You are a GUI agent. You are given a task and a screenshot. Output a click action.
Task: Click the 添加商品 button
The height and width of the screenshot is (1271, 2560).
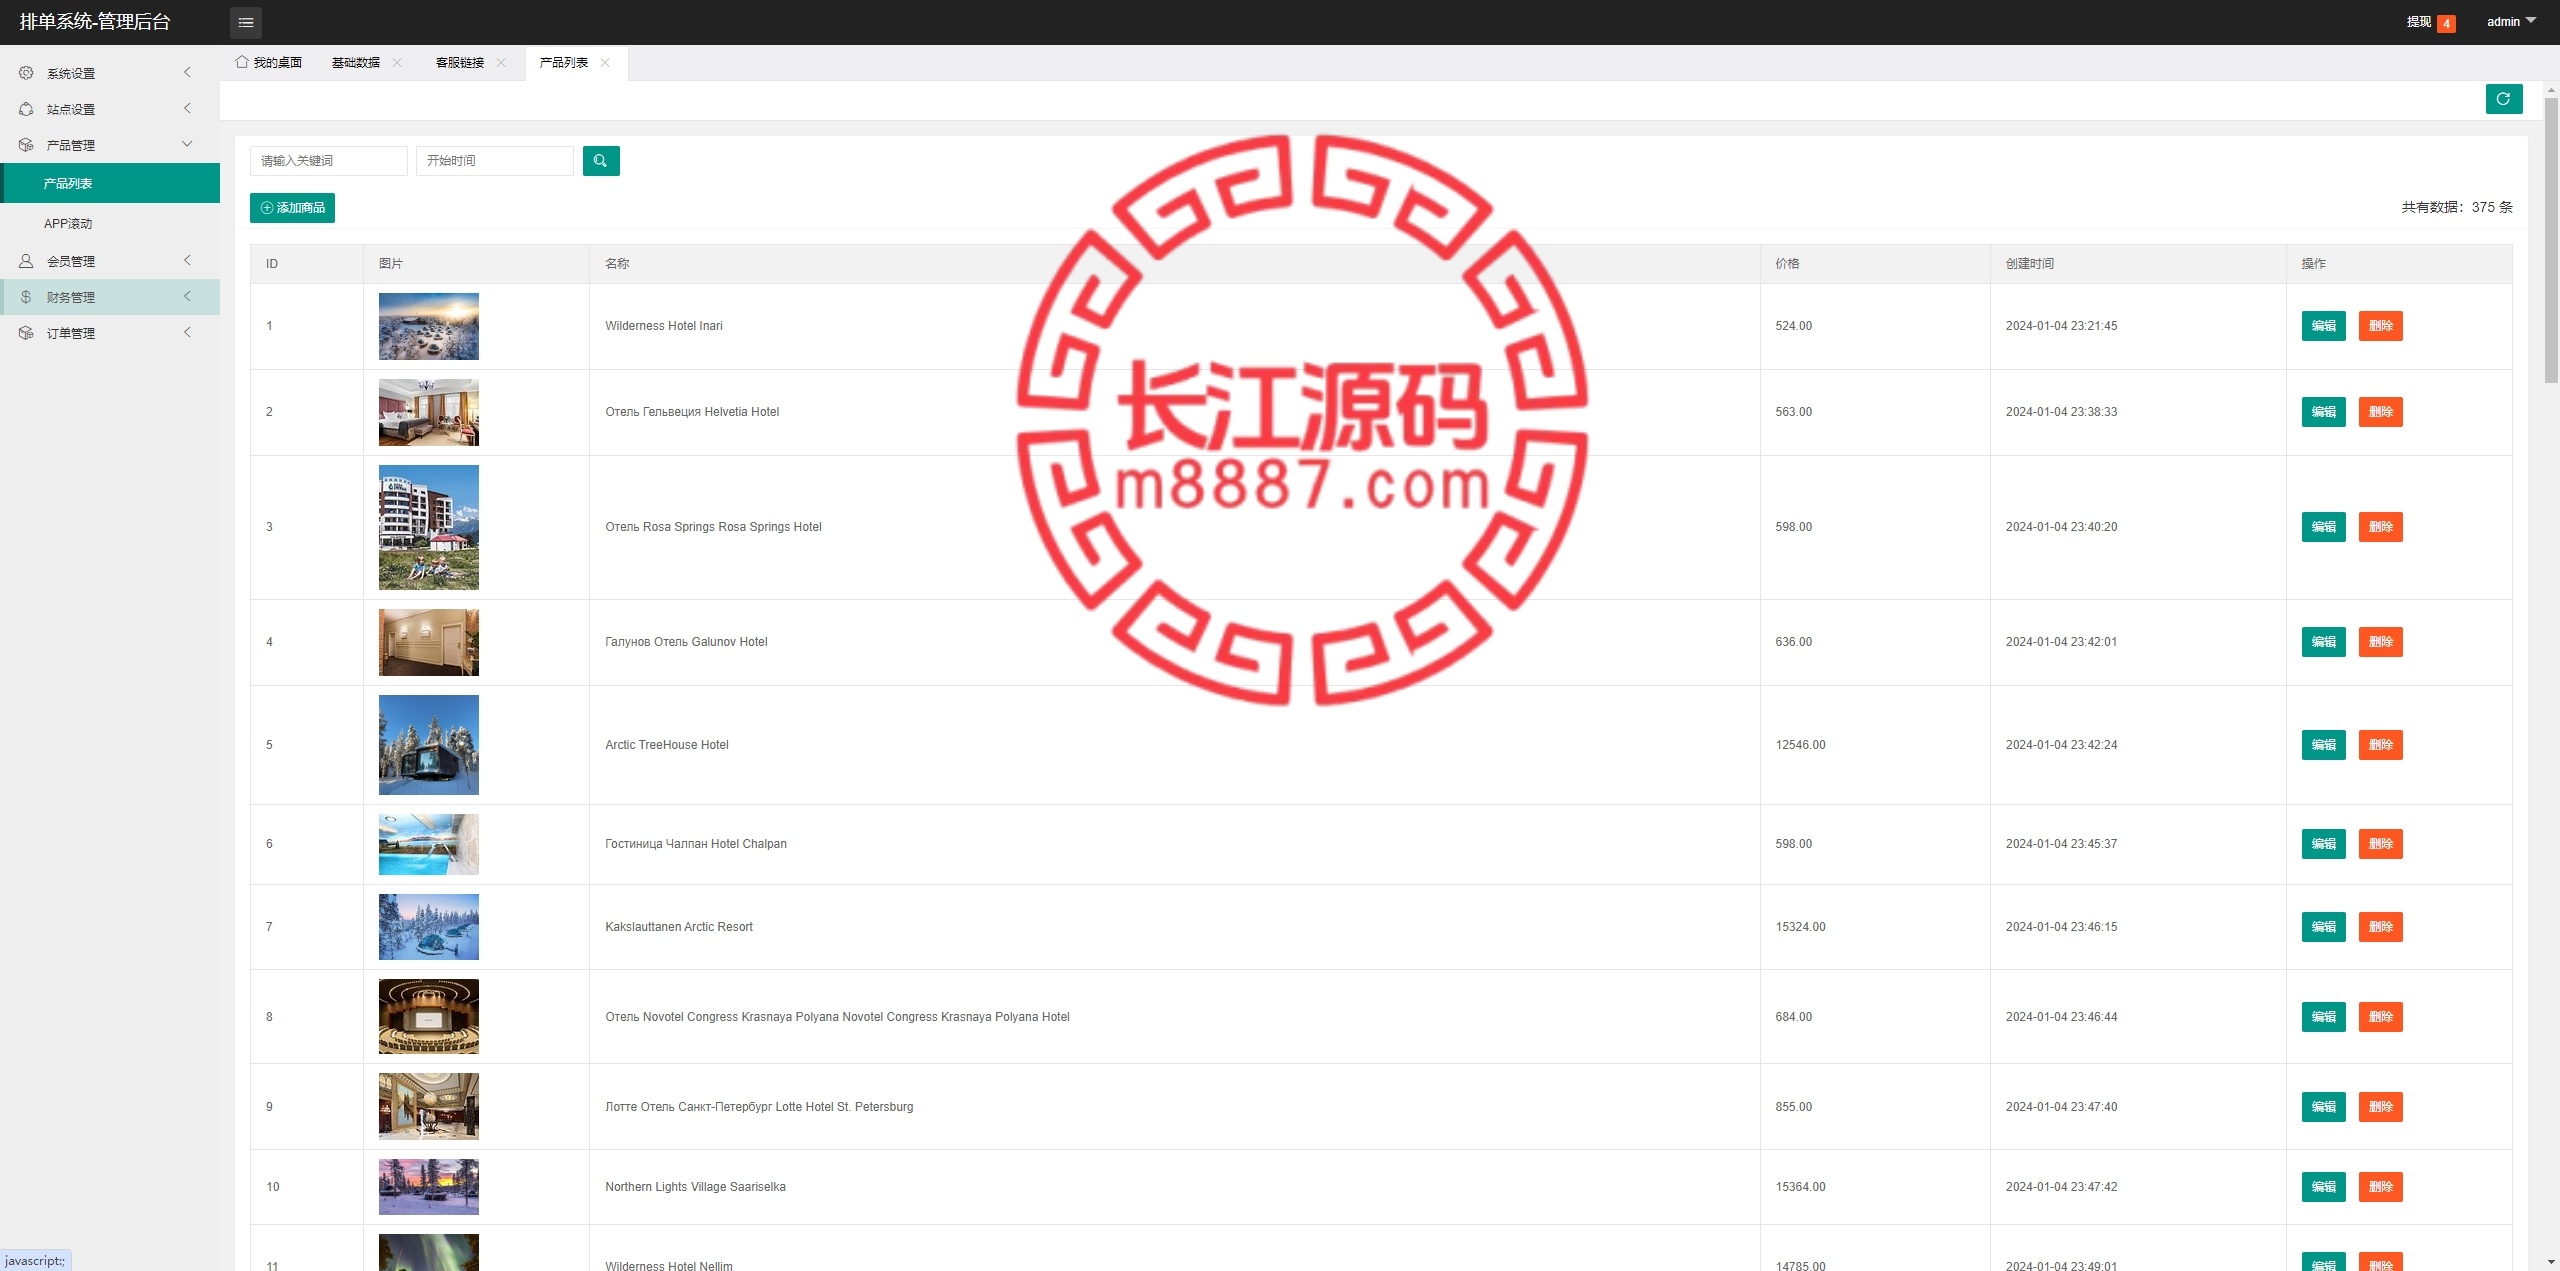click(x=292, y=208)
